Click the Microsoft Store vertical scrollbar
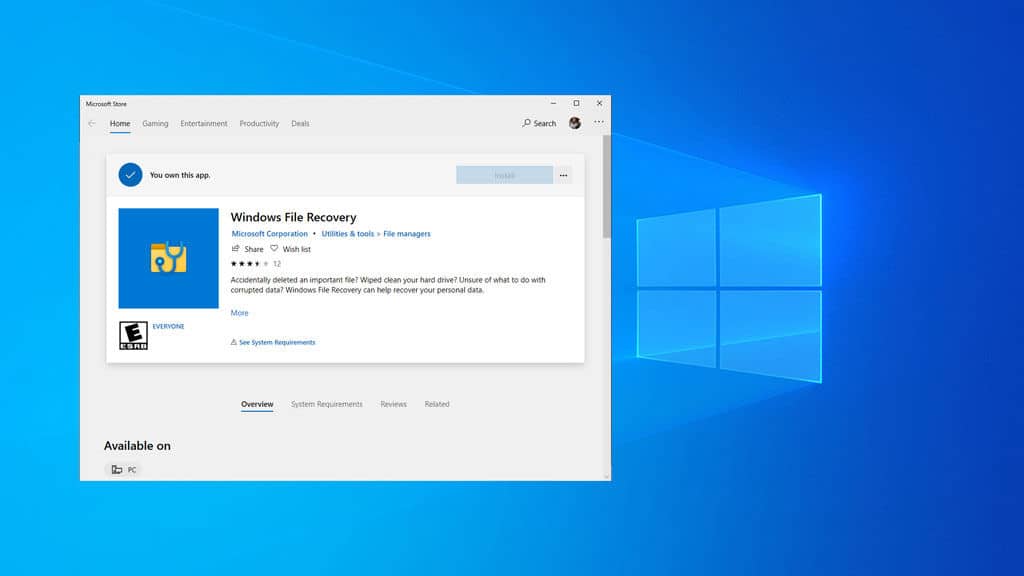Screen dimensions: 1024x576 (607, 187)
